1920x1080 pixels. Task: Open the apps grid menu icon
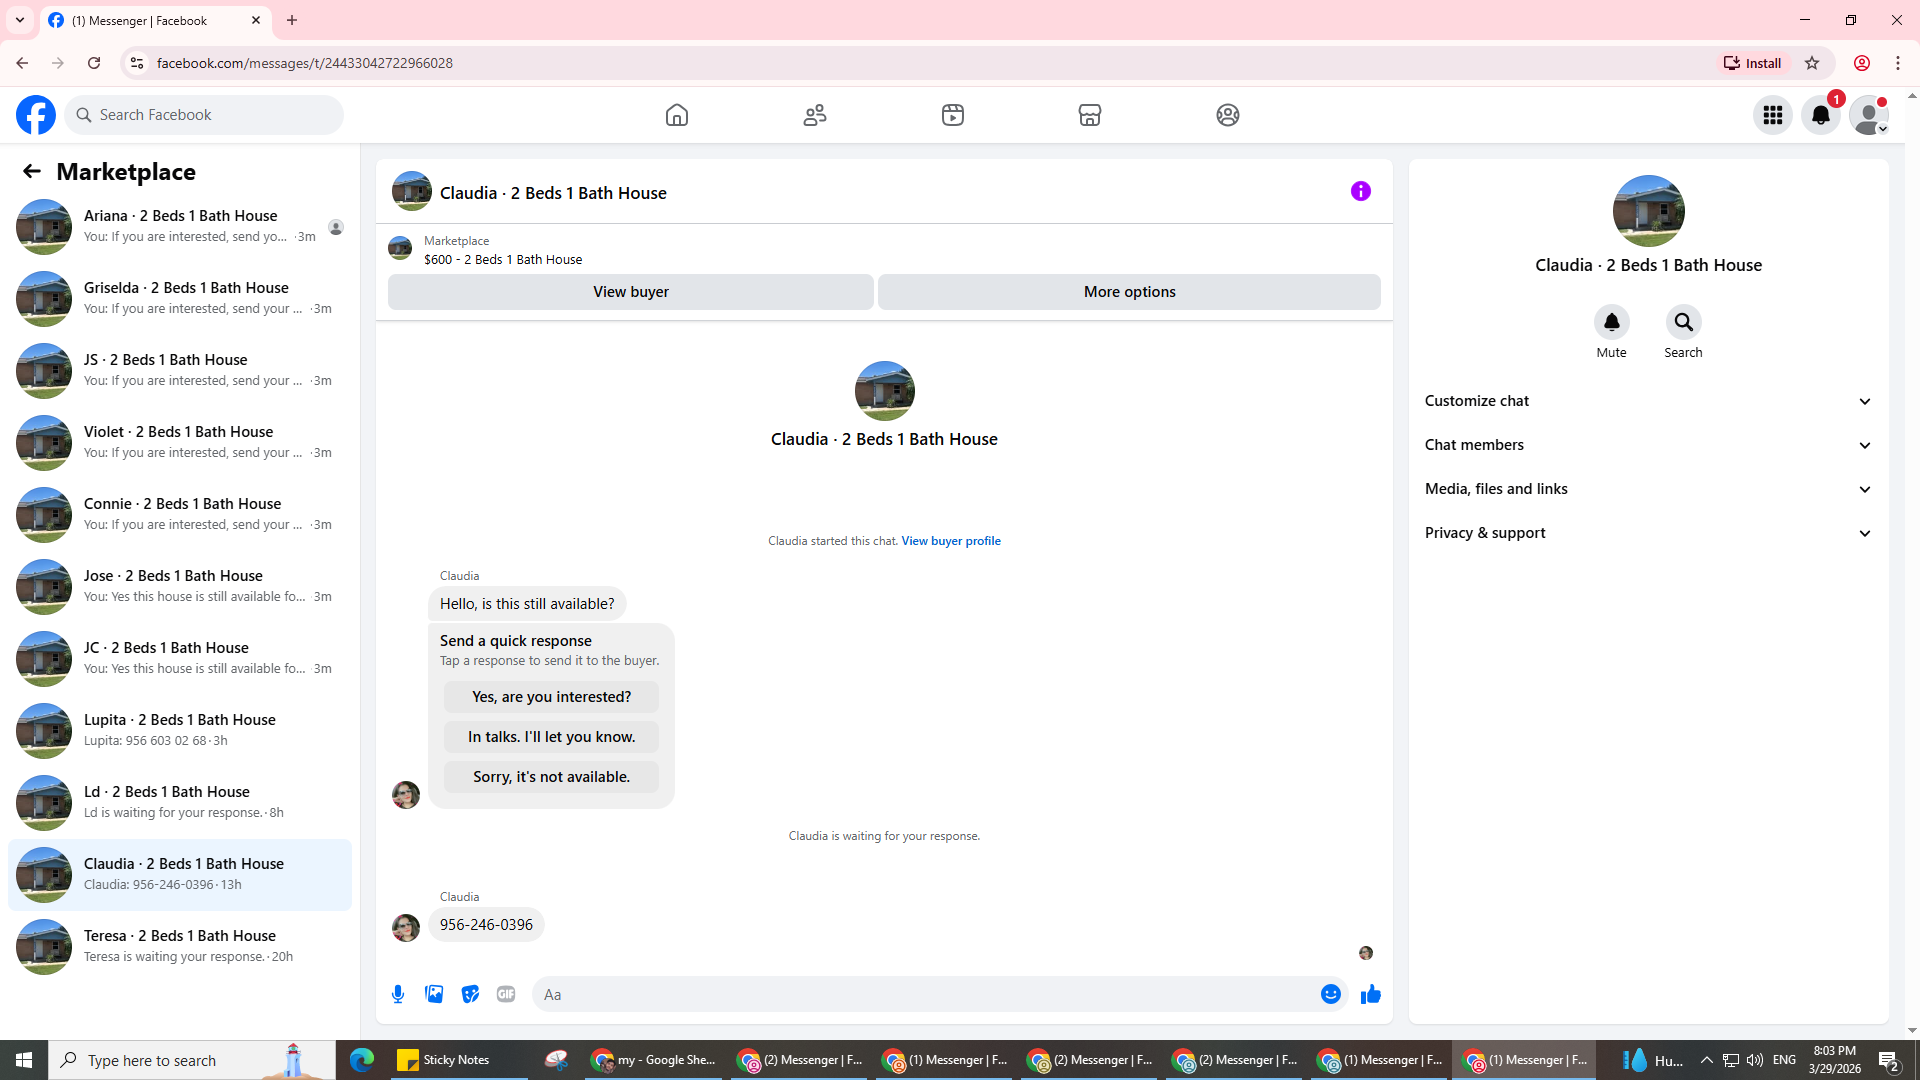coord(1773,115)
